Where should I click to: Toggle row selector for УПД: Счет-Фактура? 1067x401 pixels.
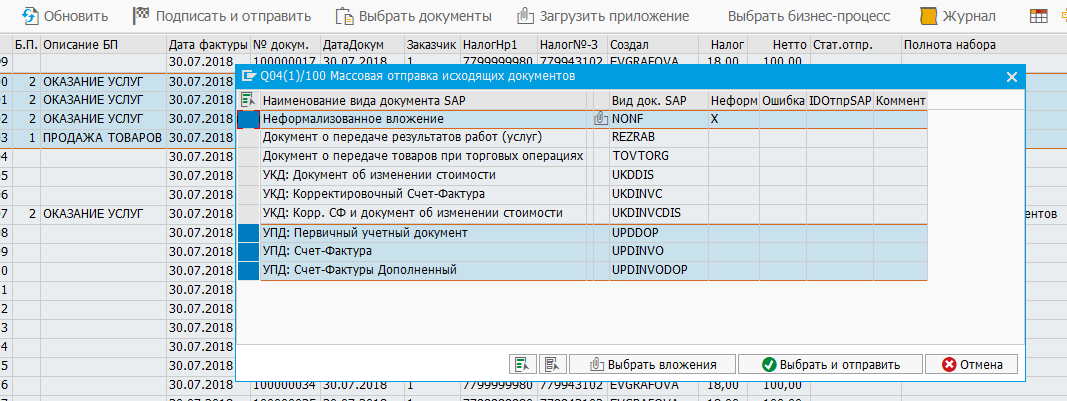coord(248,251)
